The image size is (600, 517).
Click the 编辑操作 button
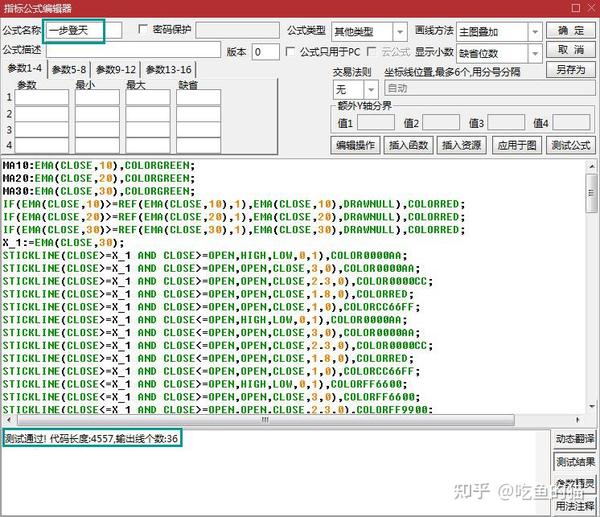point(355,145)
